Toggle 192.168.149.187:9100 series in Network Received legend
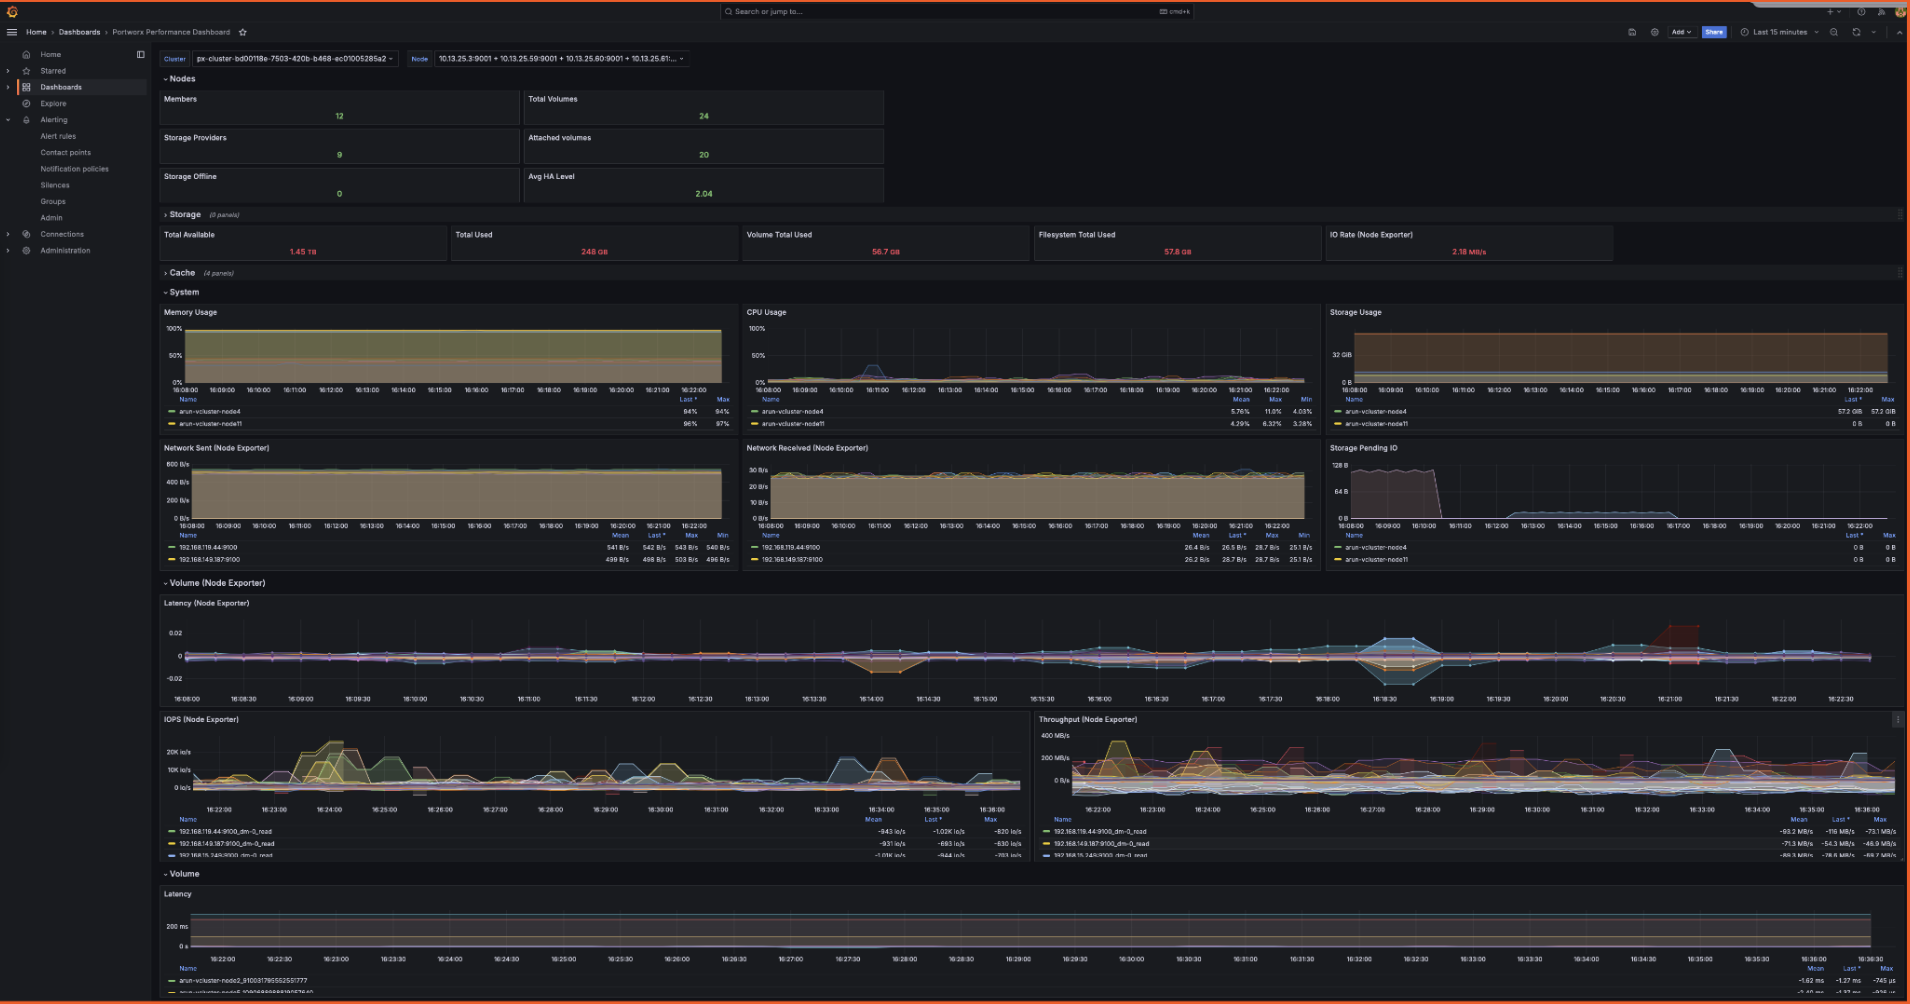The image size is (1910, 1004). coord(793,560)
